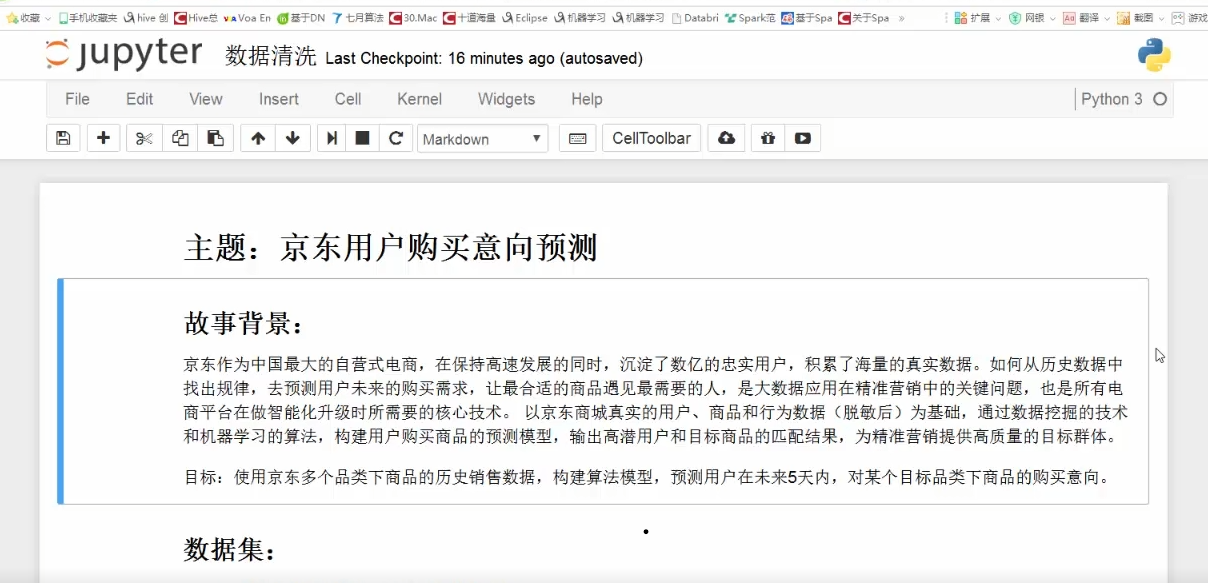Open the Cell menu

348,99
